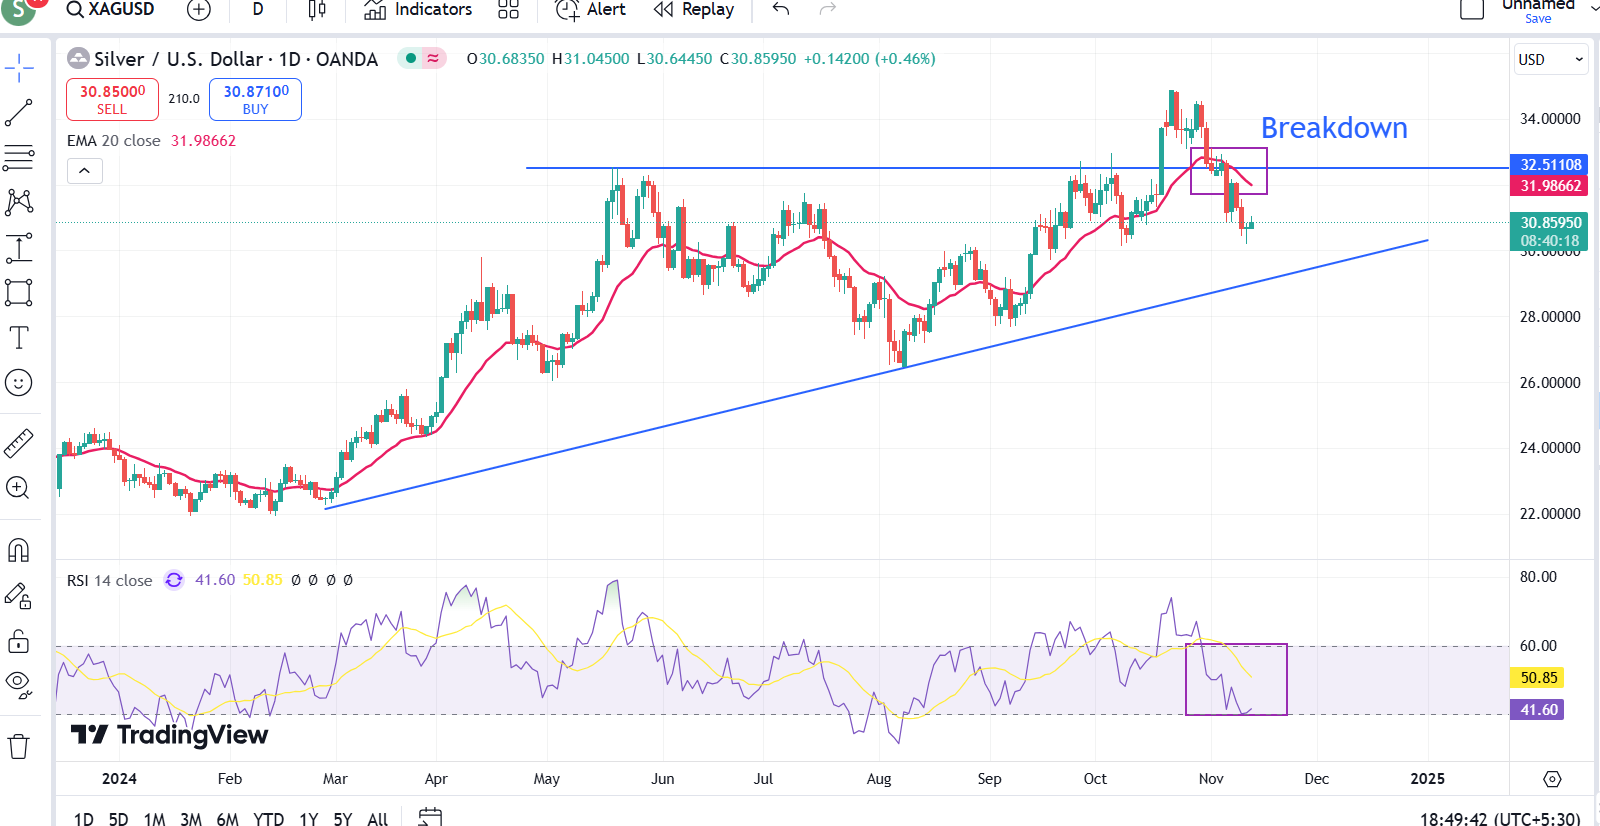Select the YTD time range tab
The height and width of the screenshot is (826, 1600).
click(268, 819)
